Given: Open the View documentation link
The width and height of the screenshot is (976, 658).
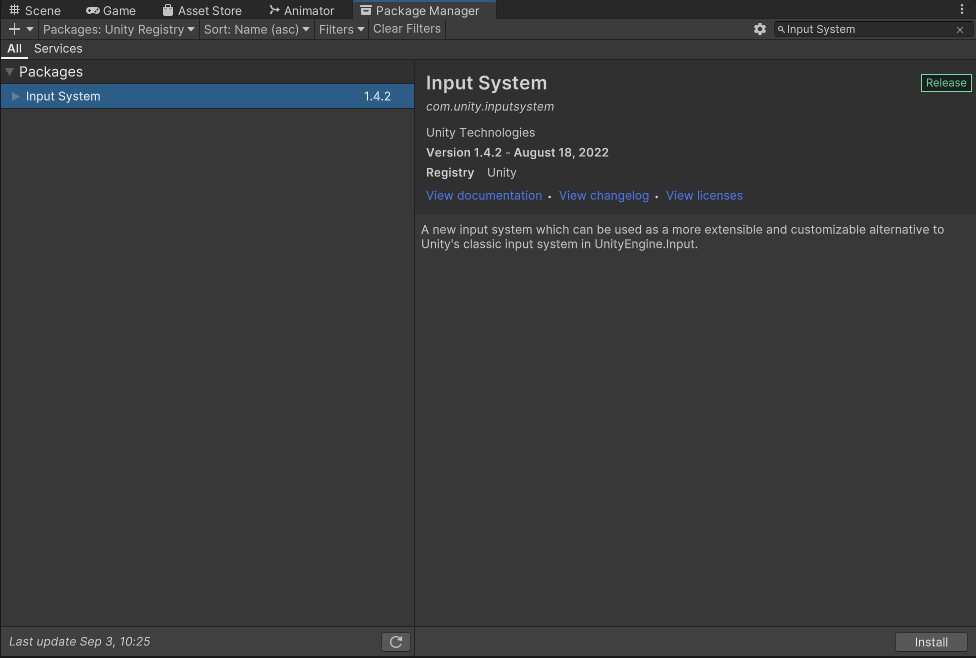Looking at the screenshot, I should [x=484, y=195].
